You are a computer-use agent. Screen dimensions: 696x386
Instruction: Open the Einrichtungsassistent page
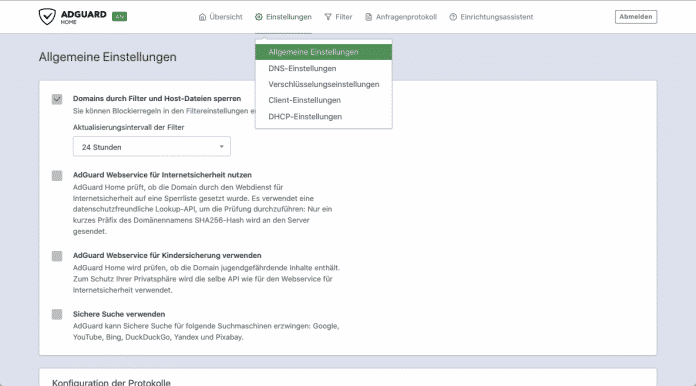(491, 17)
